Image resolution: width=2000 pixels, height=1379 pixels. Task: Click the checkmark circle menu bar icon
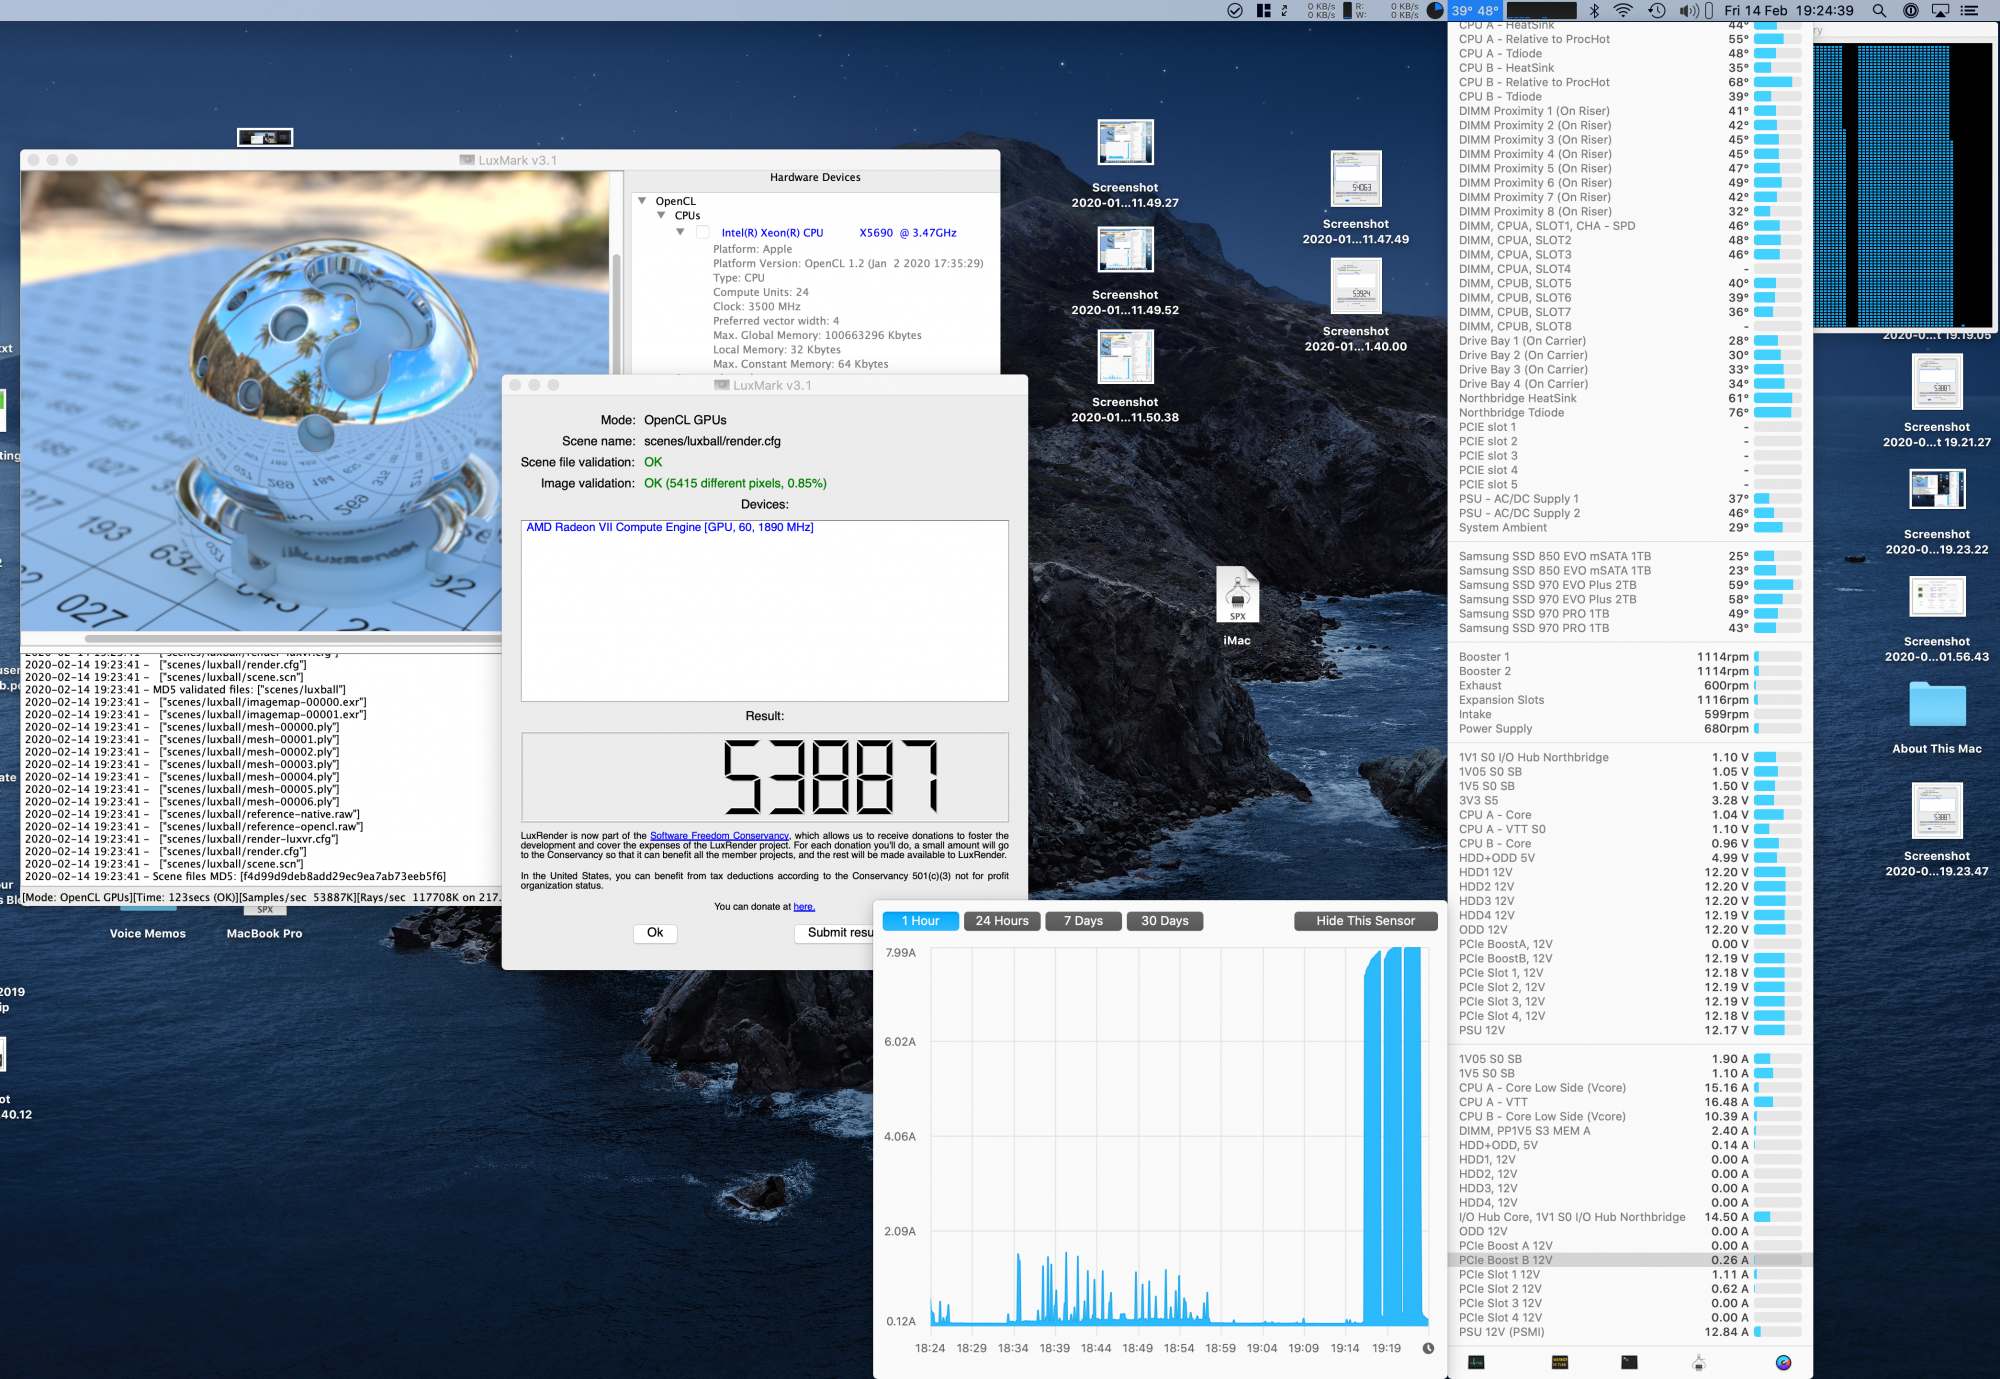tap(1235, 10)
